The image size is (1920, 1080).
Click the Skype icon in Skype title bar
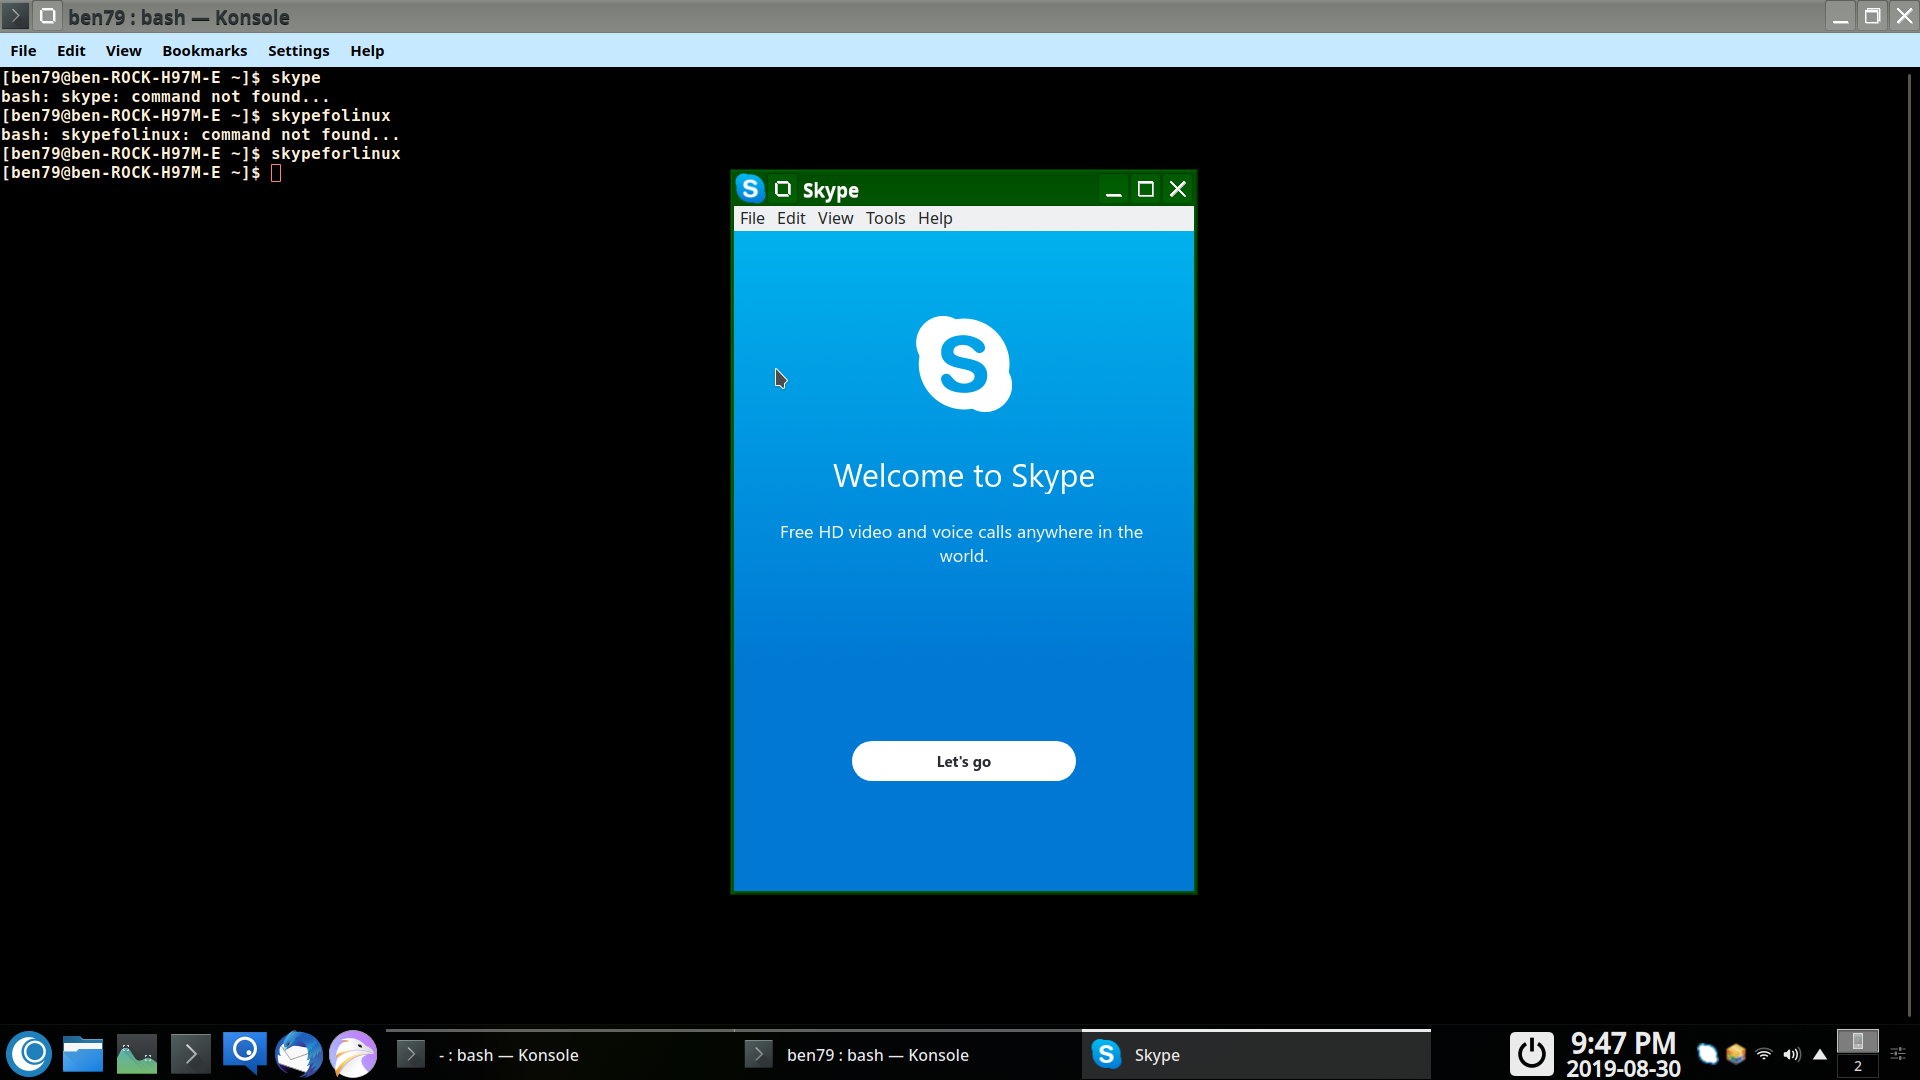click(x=750, y=189)
